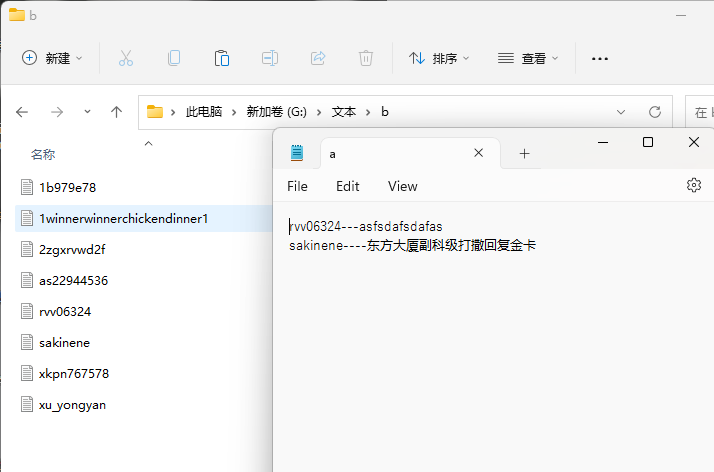
Task: Click the text file icon beside xu_yongyan
Action: point(27,404)
